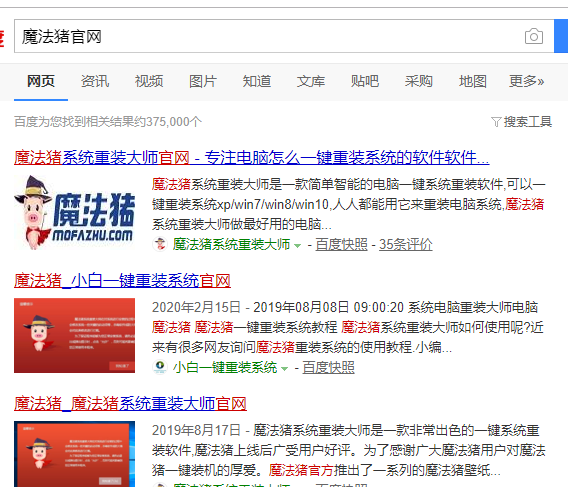This screenshot has height=487, width=568.
Task: Open the 小白一键重装系统 green source link
Action: click(x=225, y=367)
